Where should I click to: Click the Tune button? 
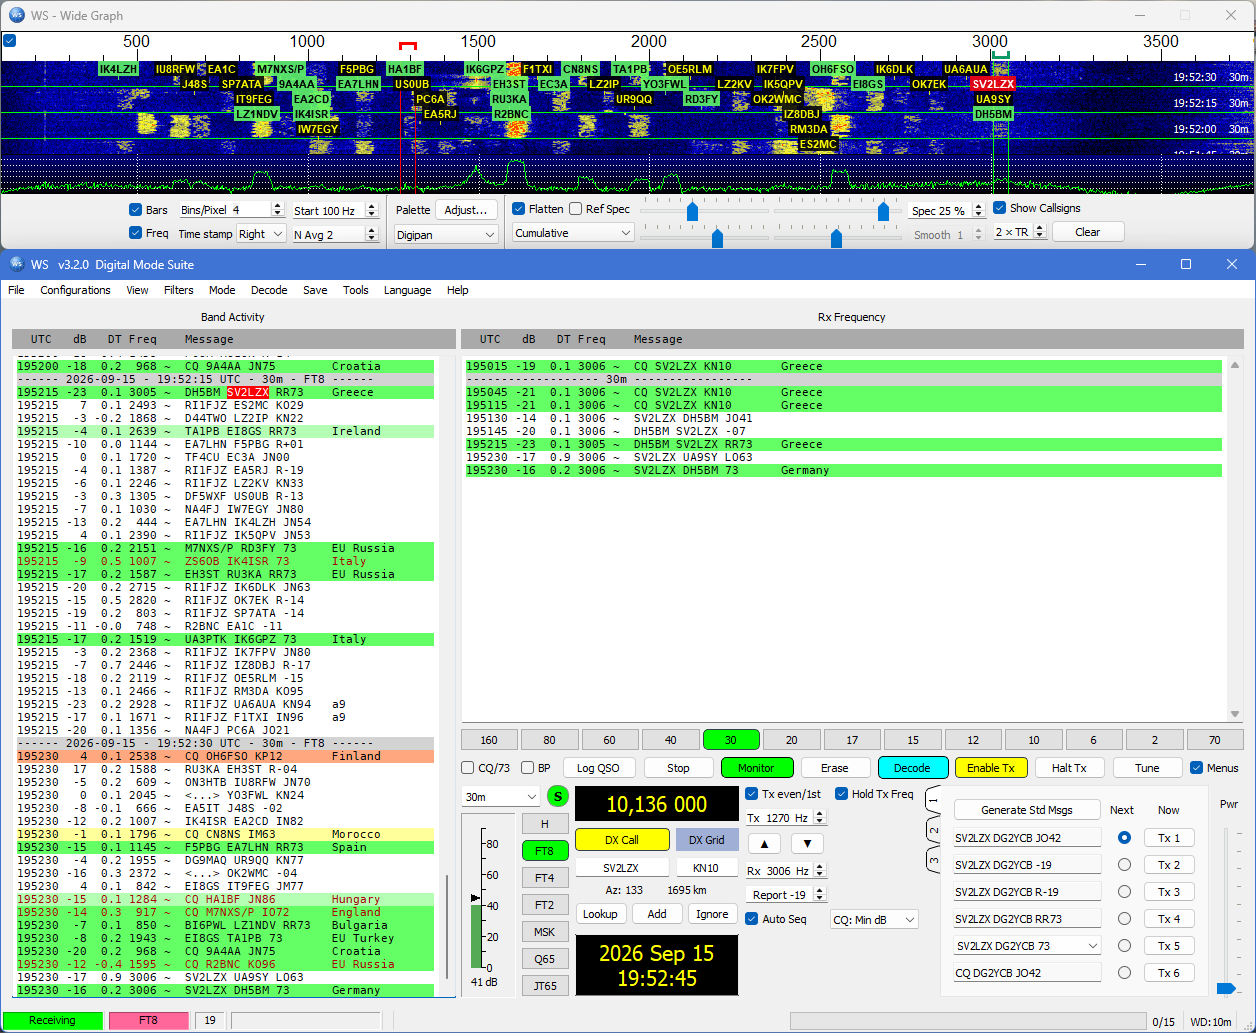(x=1147, y=768)
